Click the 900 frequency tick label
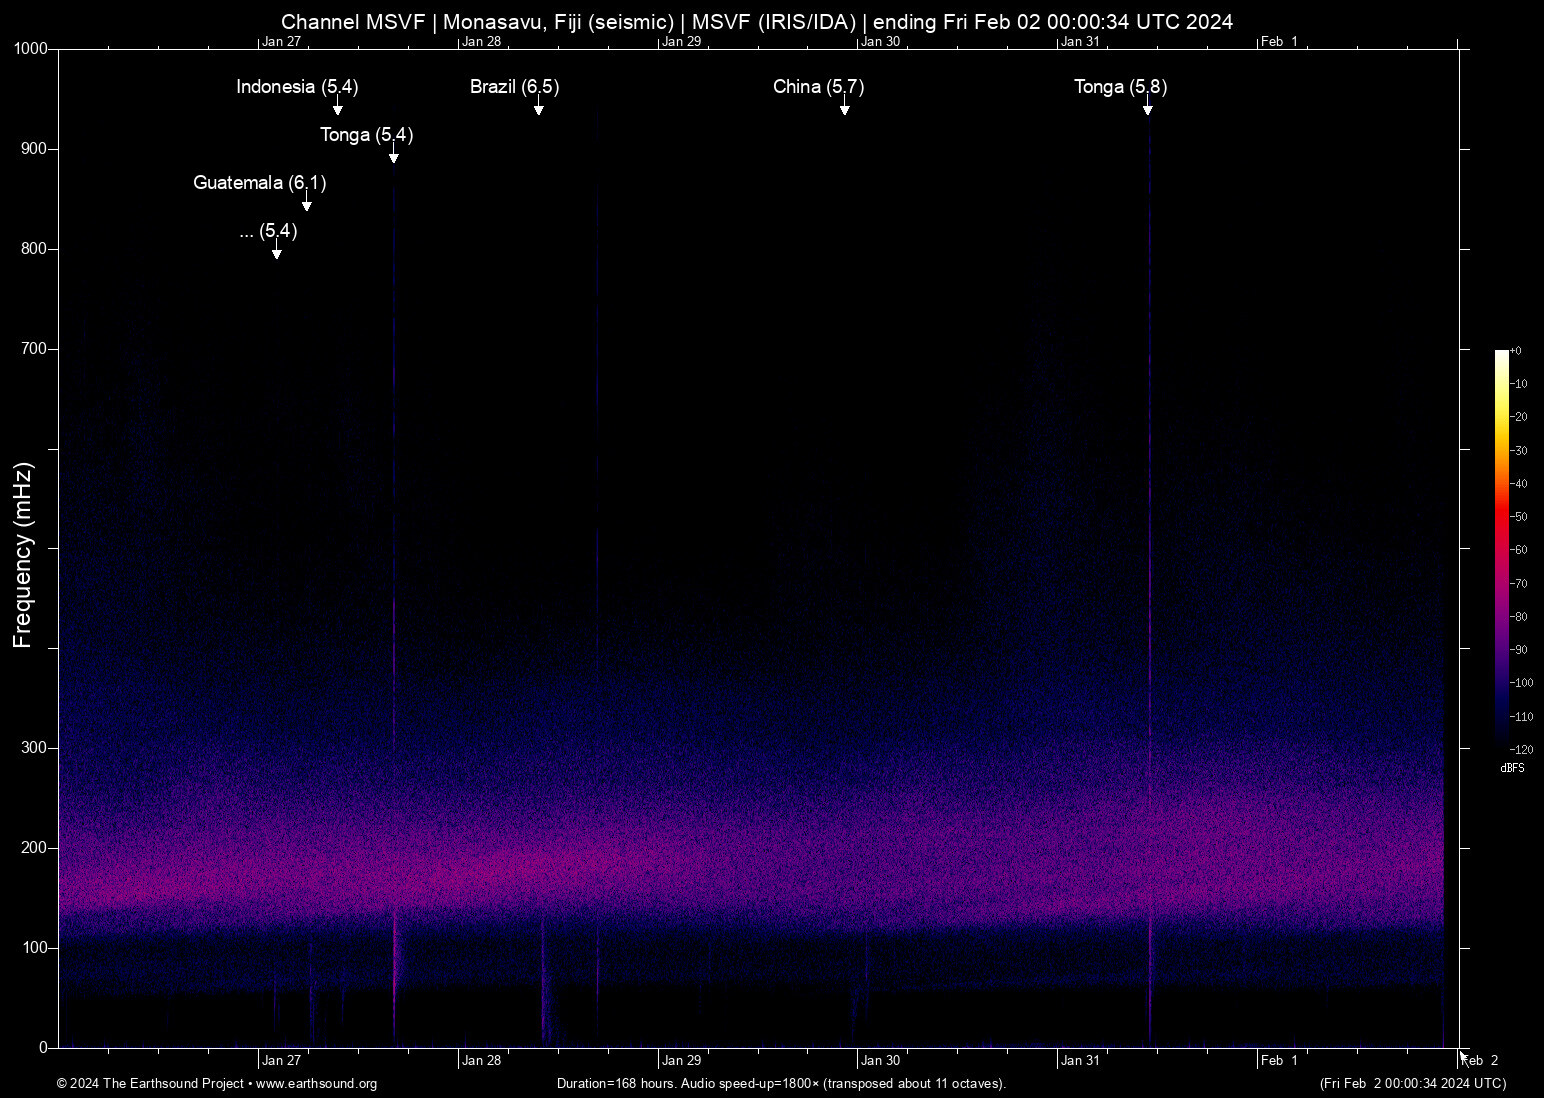This screenshot has height=1098, width=1544. [x=35, y=149]
